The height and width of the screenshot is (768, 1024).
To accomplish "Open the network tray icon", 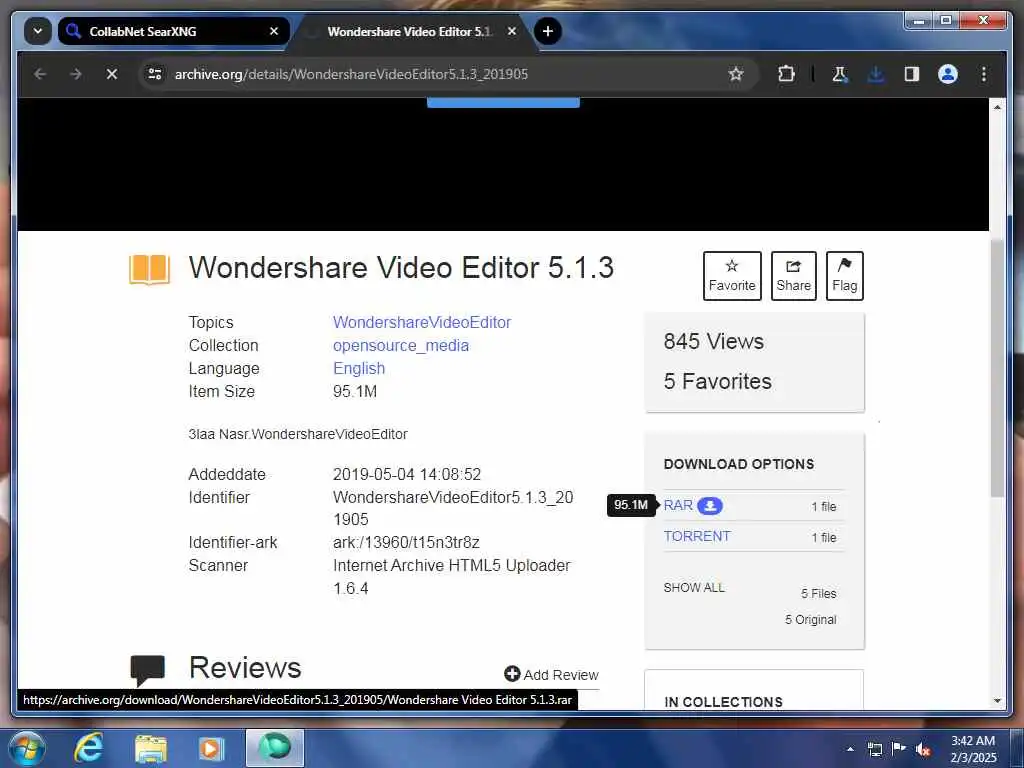I will coord(874,749).
